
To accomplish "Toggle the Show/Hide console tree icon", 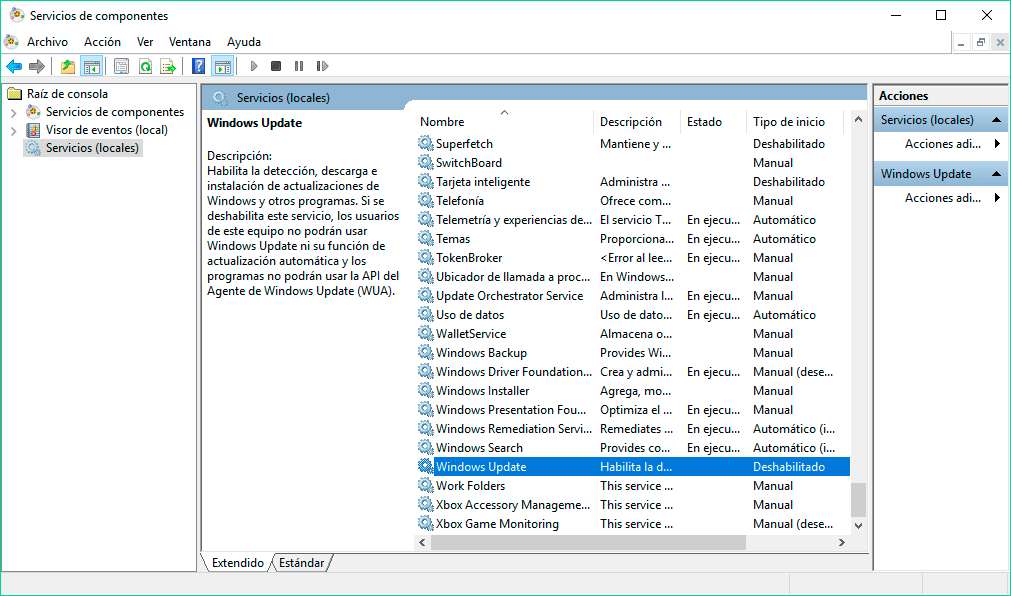I will point(92,66).
